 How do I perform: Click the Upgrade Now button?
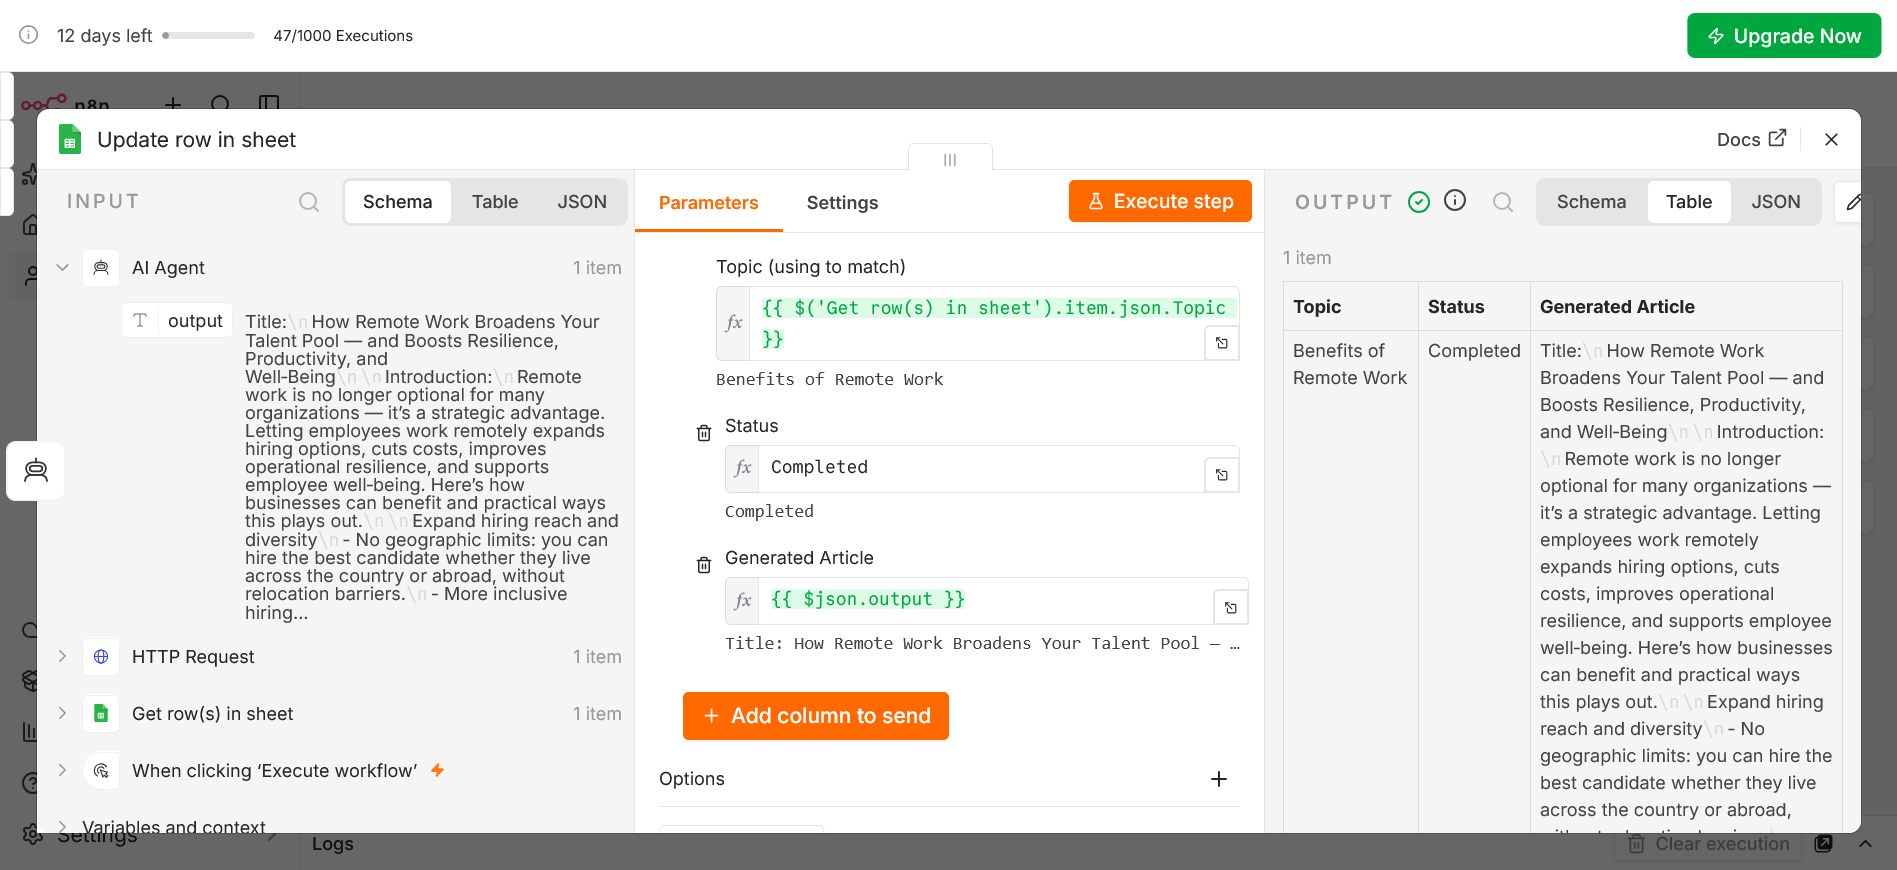pos(1784,36)
